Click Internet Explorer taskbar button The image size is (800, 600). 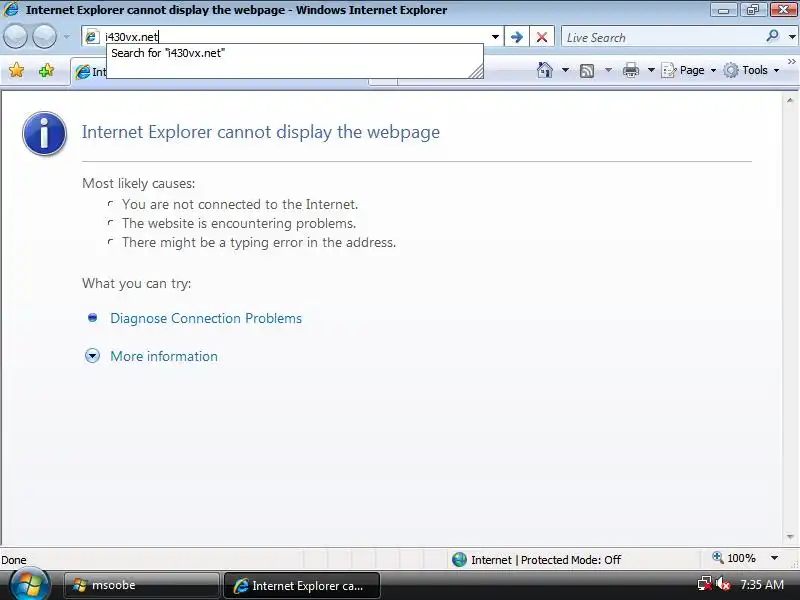302,586
